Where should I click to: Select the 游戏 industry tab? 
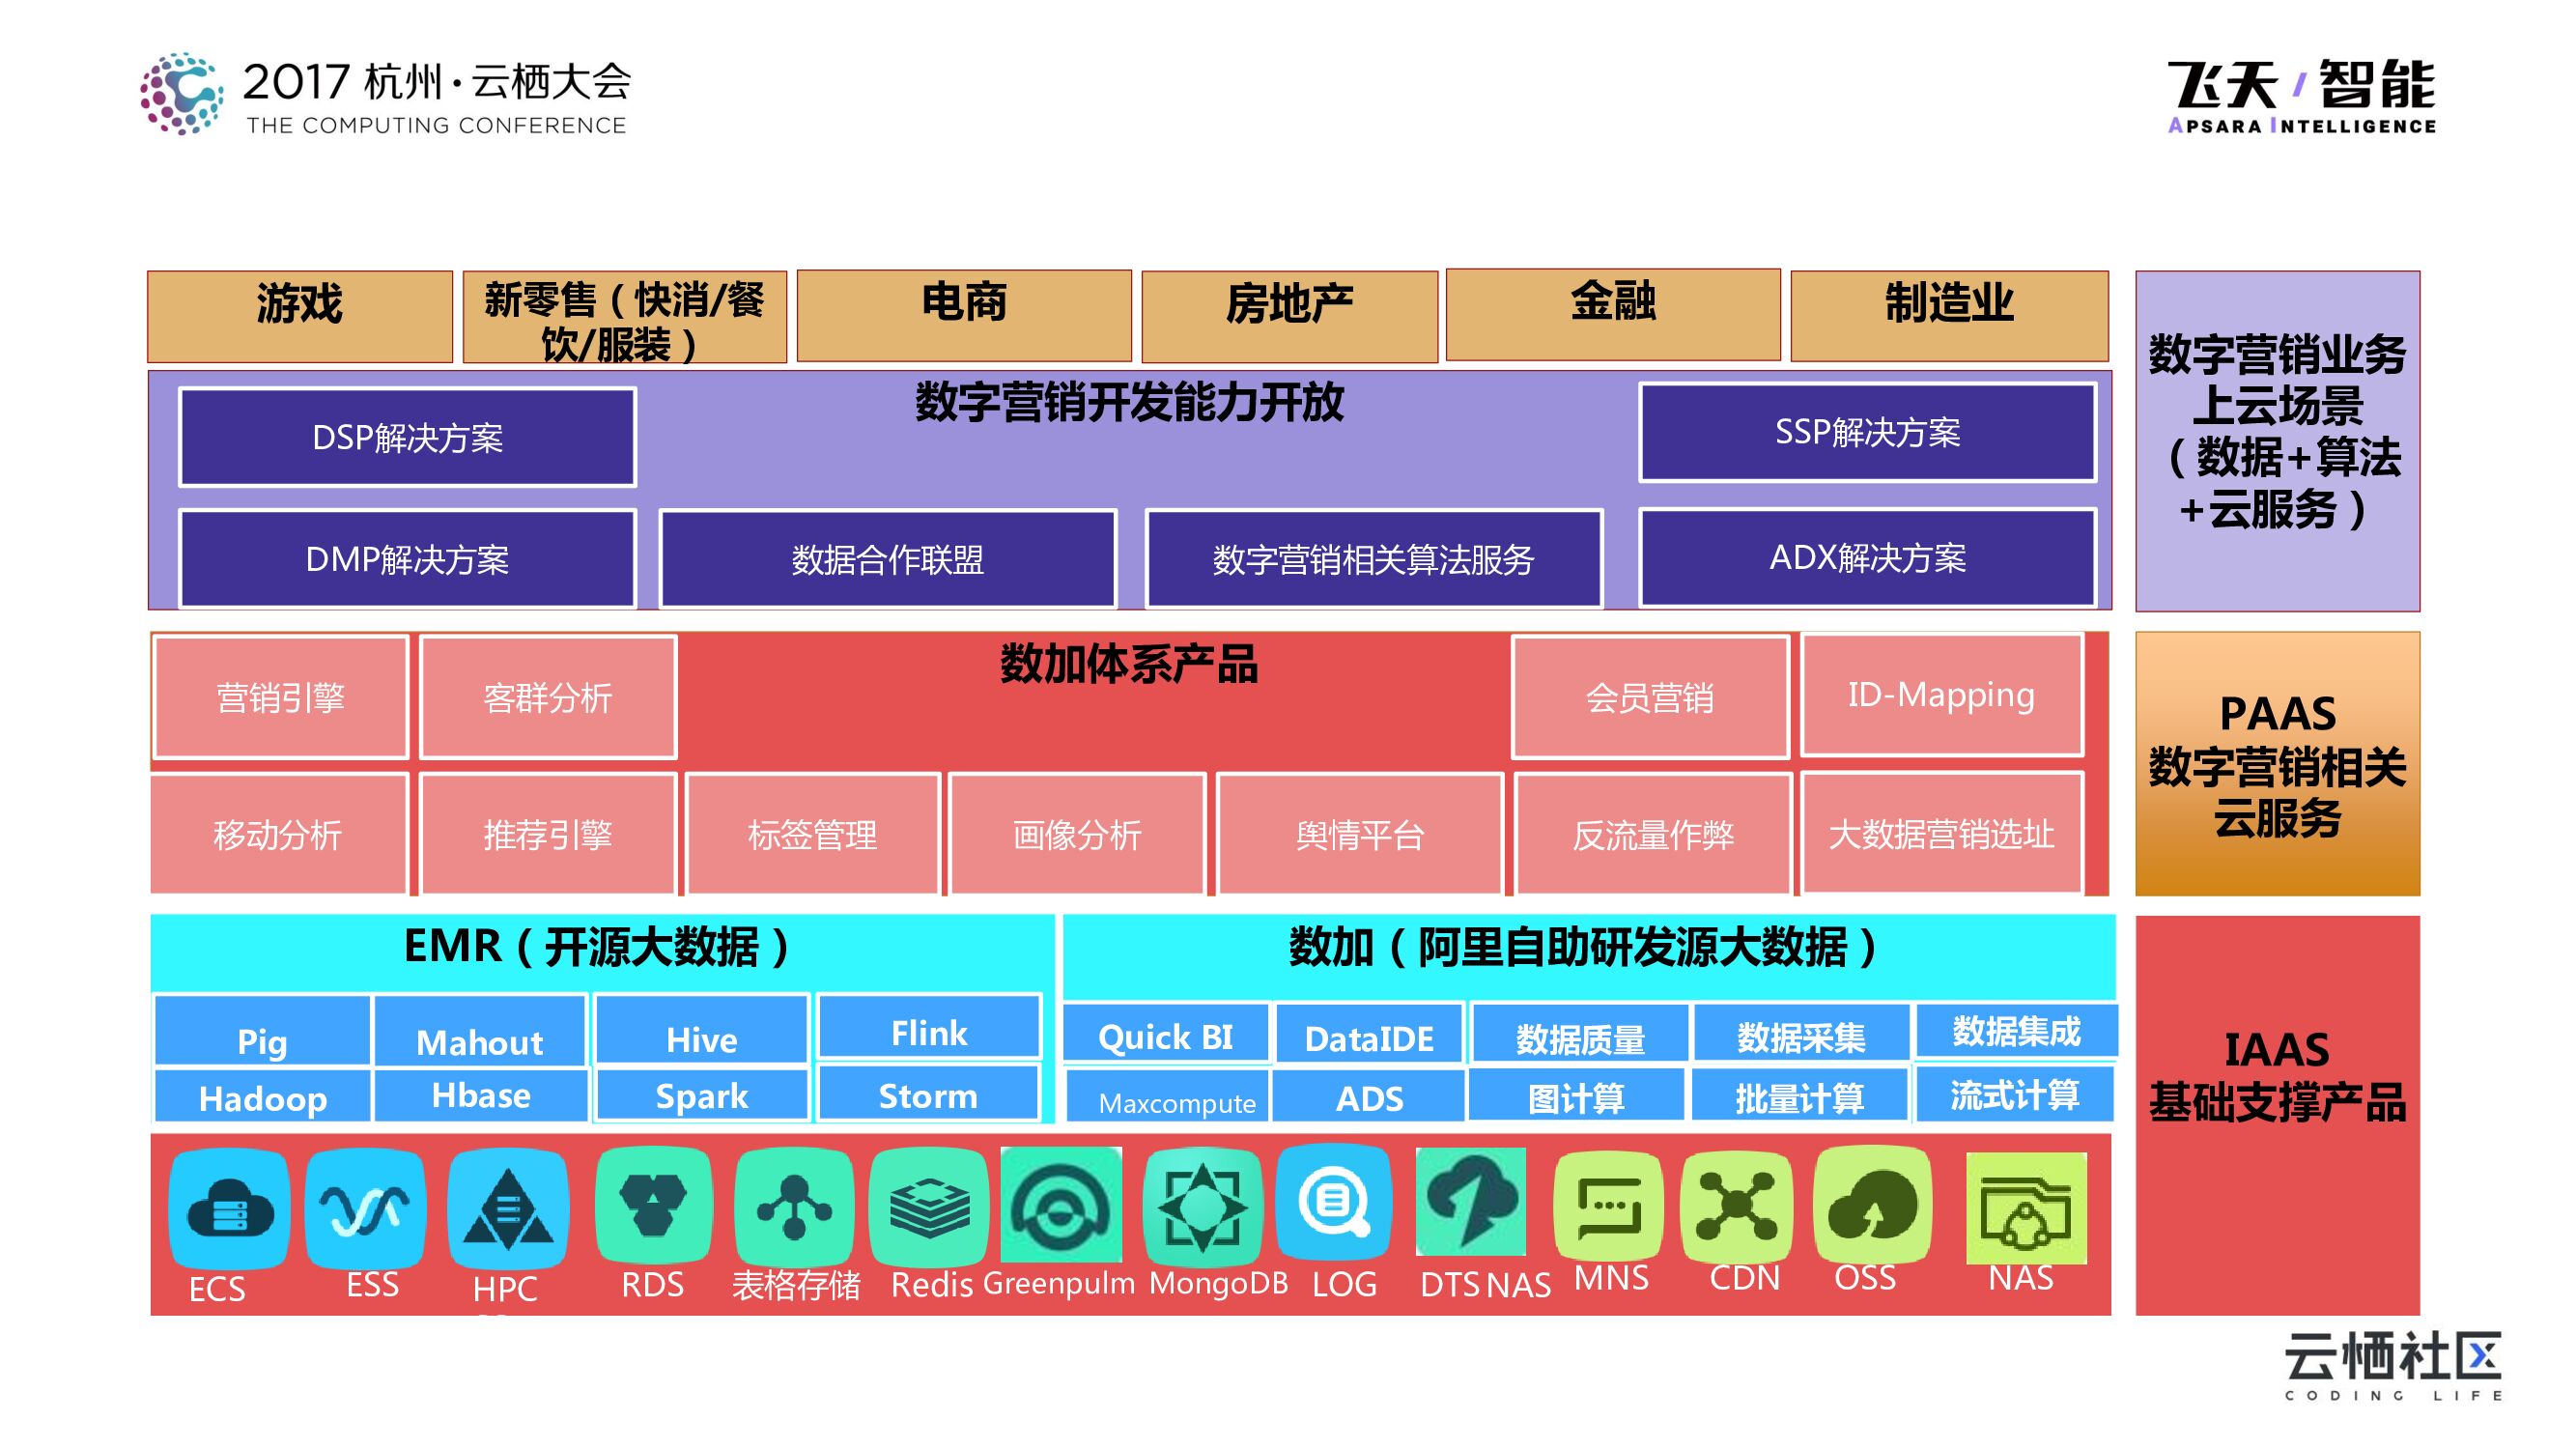[300, 315]
